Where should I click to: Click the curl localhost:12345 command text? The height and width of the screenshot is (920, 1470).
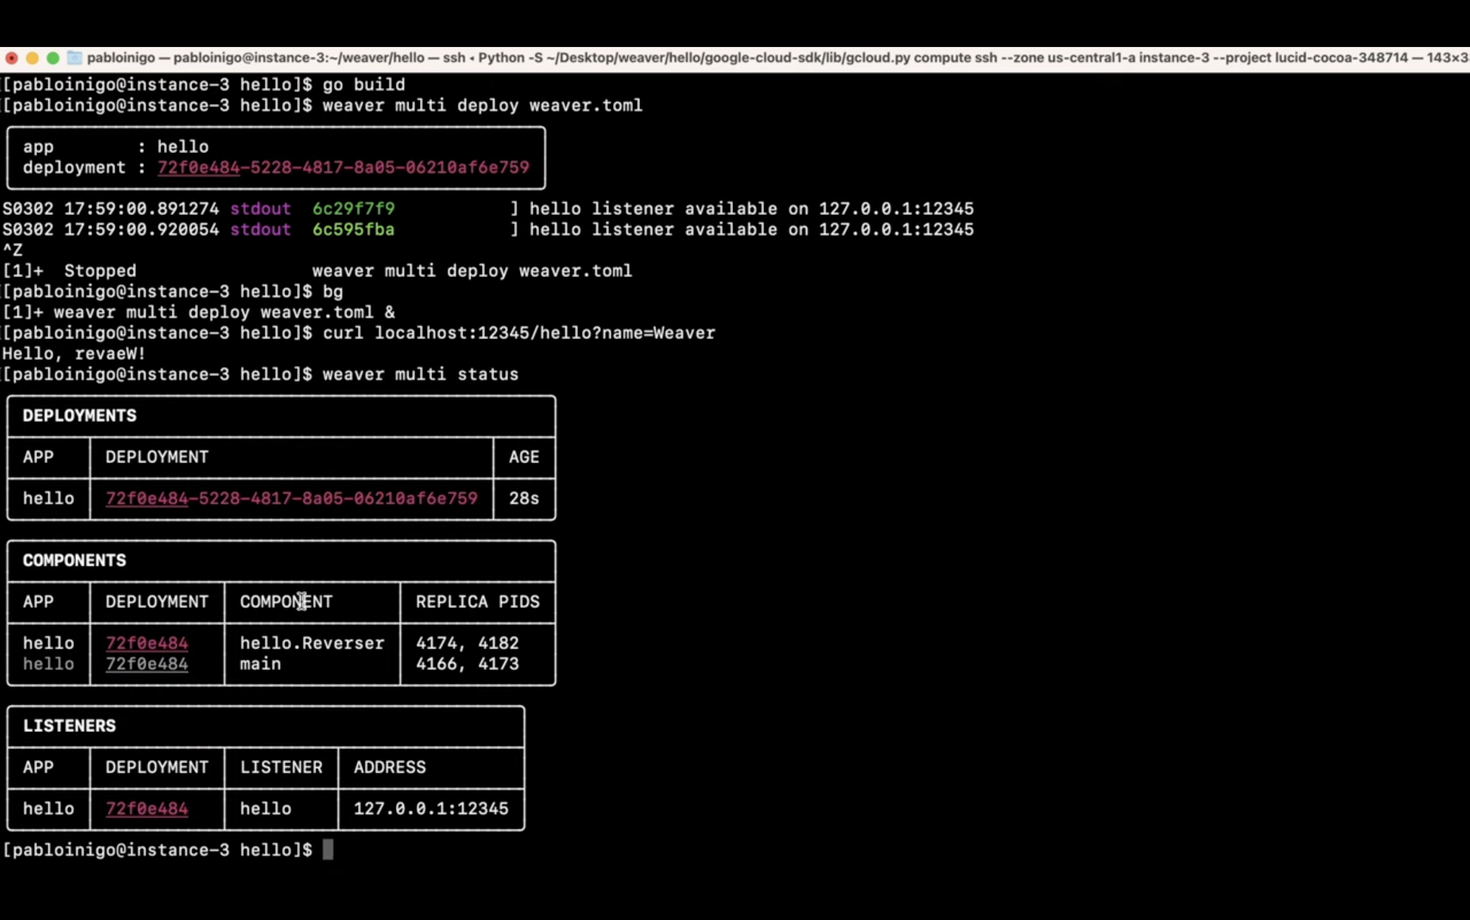pyautogui.click(x=519, y=333)
